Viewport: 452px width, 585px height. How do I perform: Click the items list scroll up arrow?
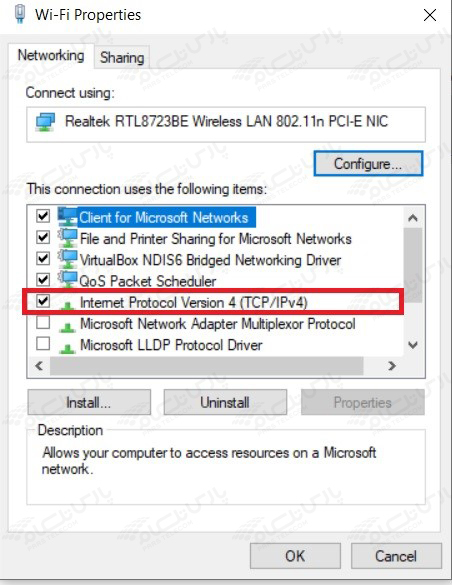pos(413,218)
